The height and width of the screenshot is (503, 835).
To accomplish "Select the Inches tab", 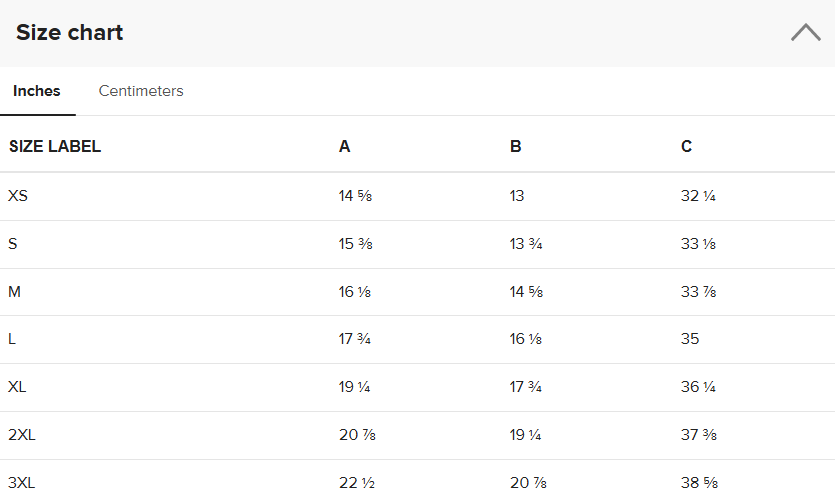I will pos(37,91).
